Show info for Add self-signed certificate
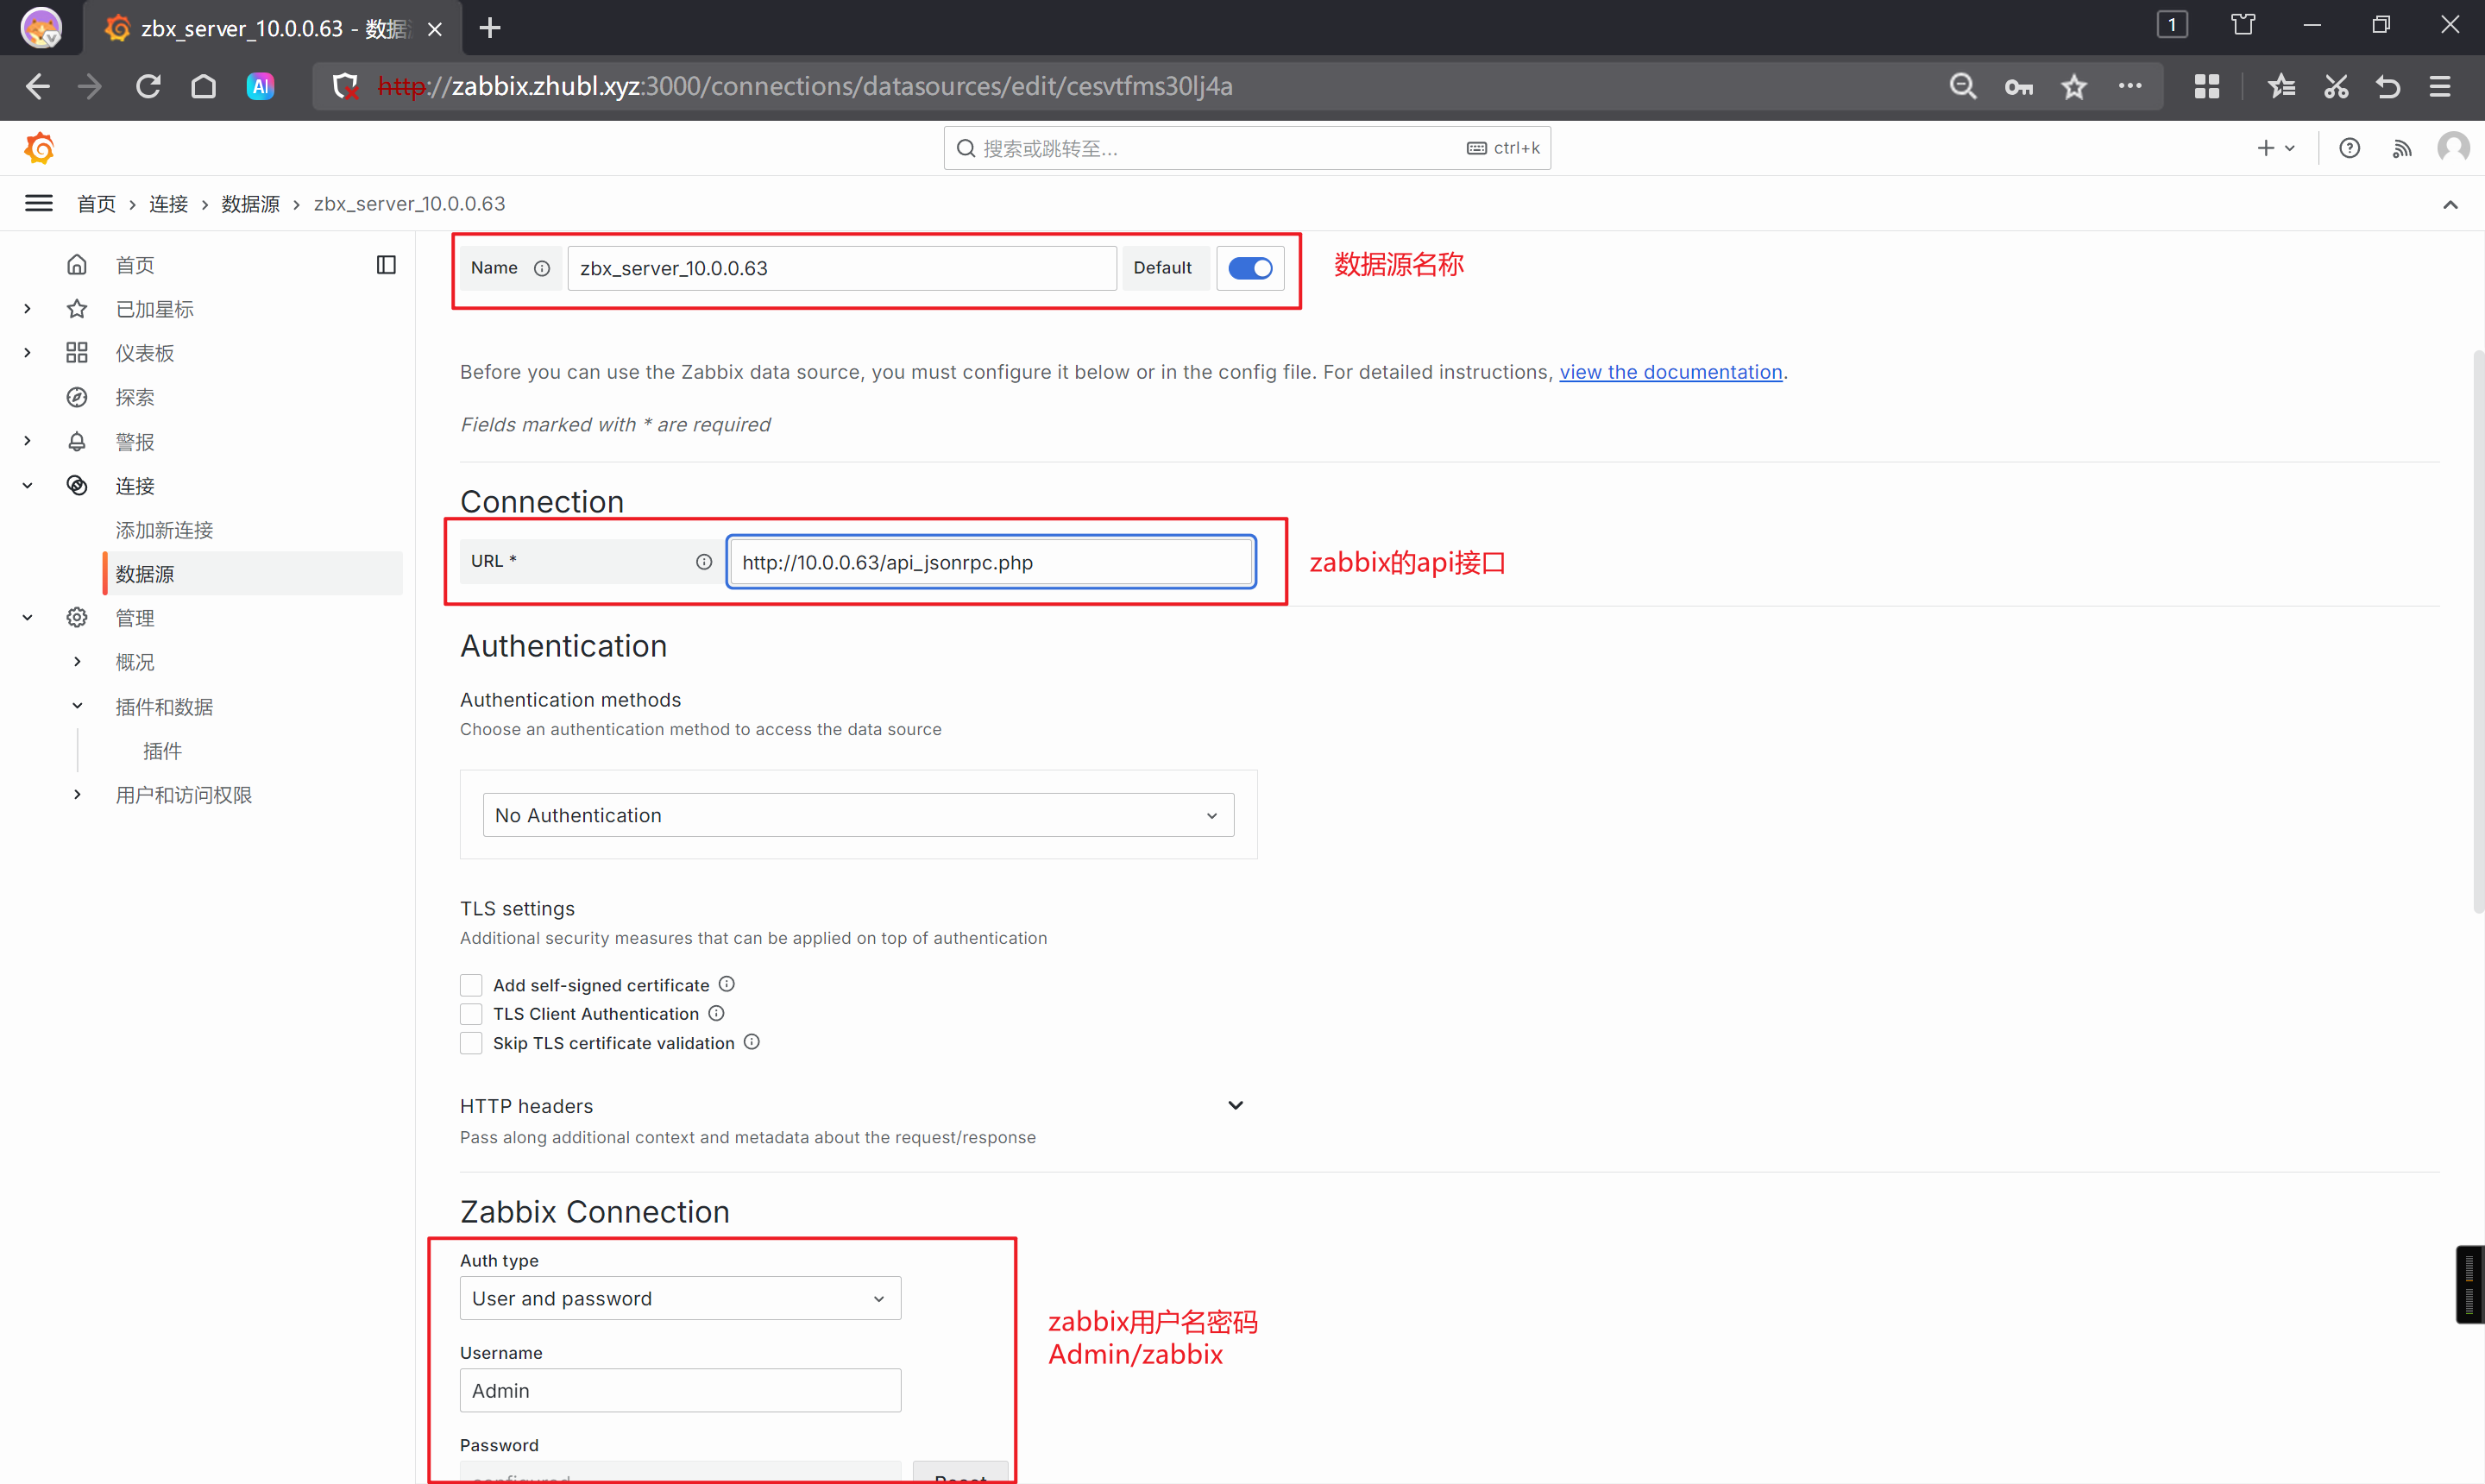The height and width of the screenshot is (1484, 2485). (727, 984)
